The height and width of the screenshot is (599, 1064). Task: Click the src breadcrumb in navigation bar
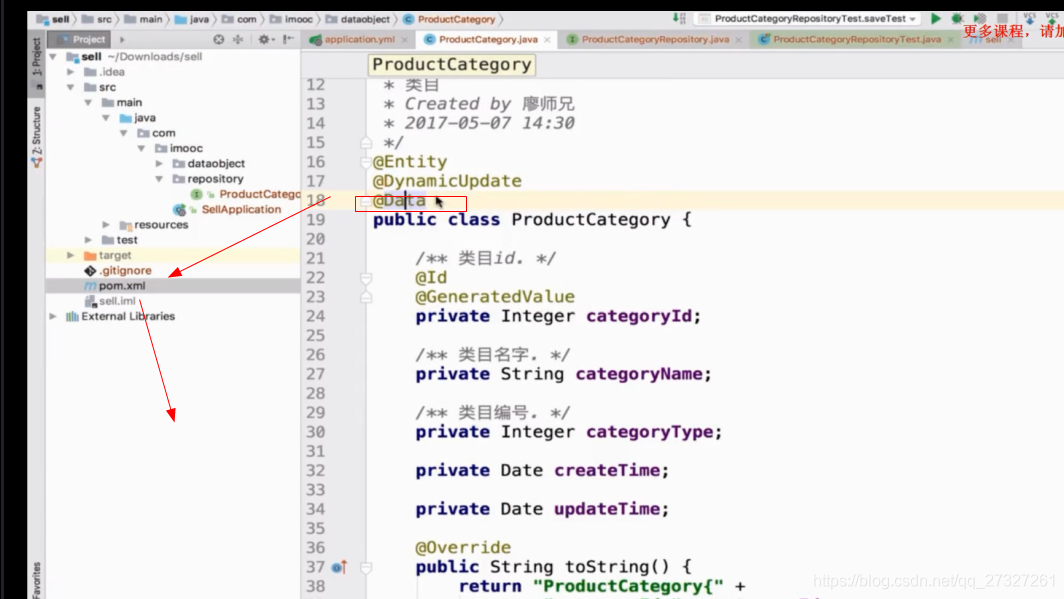(96, 20)
